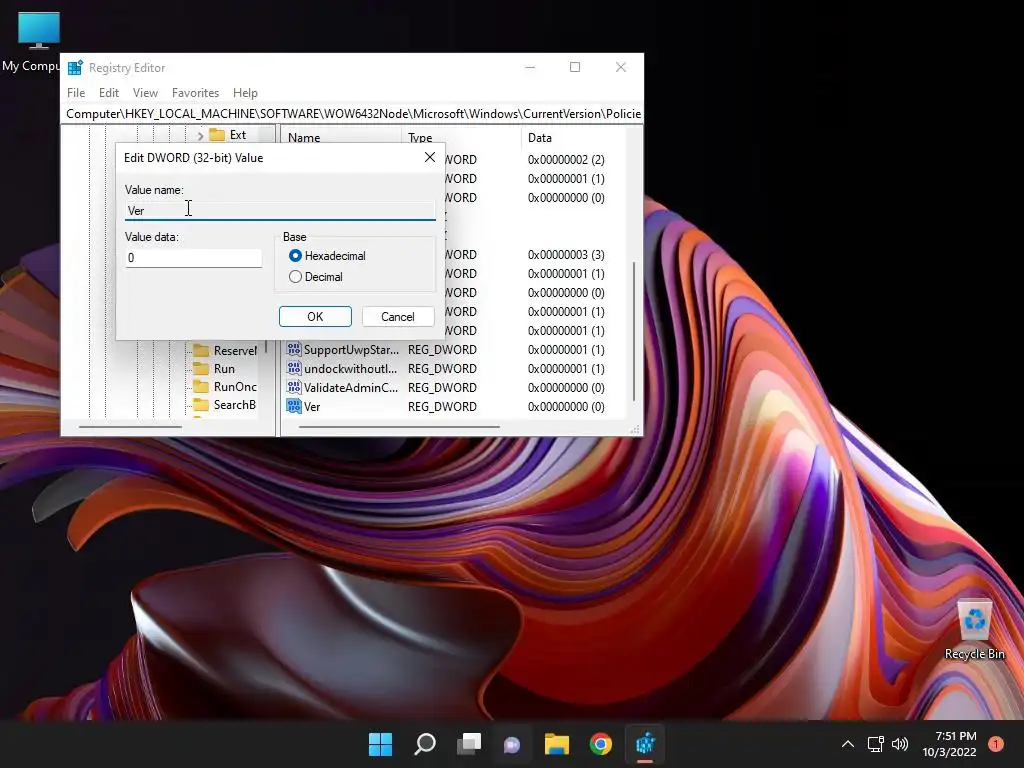1024x768 pixels.
Task: Select the undockwithoutl... value name
Action: [350, 369]
